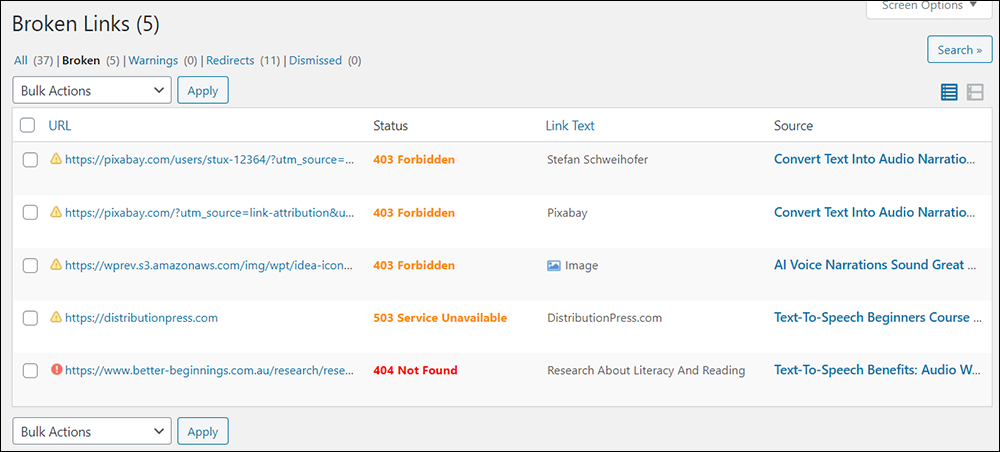The width and height of the screenshot is (1000, 452).
Task: Select checkbox for 404 Not Found row
Action: pos(30,370)
